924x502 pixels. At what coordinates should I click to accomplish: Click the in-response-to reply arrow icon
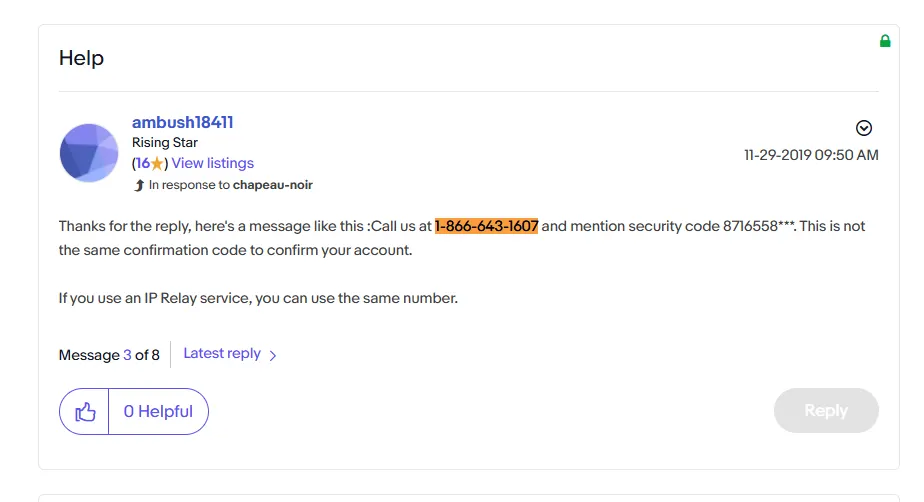pyautogui.click(x=139, y=185)
